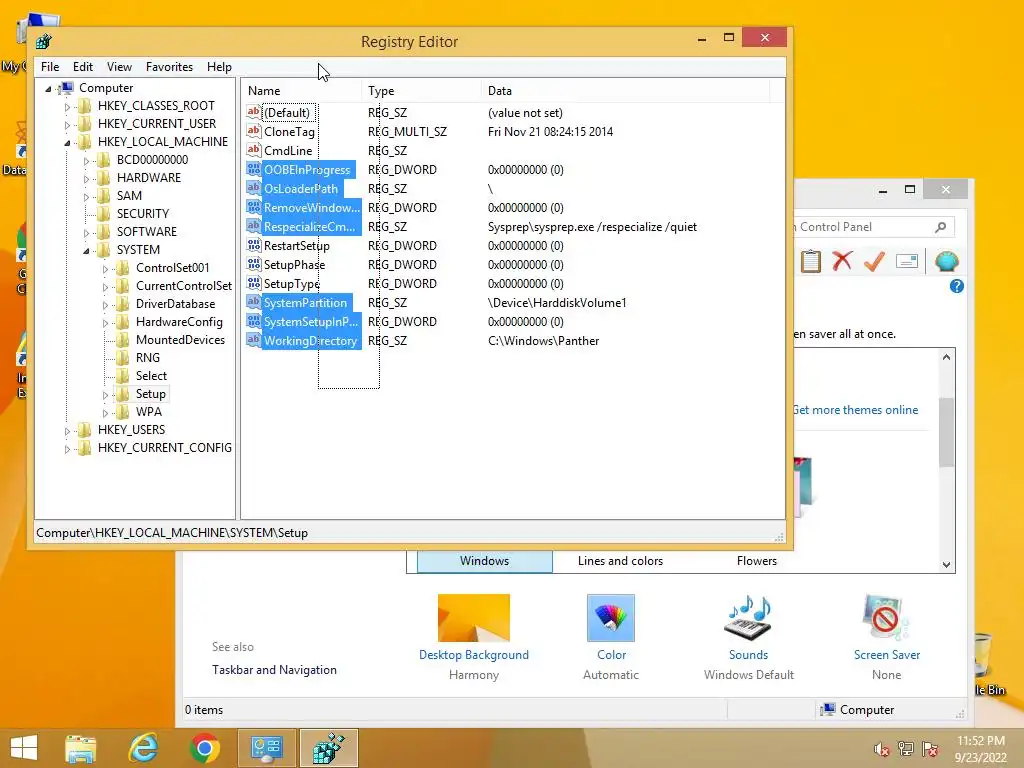Open Taskbar and Navigation link

[274, 669]
